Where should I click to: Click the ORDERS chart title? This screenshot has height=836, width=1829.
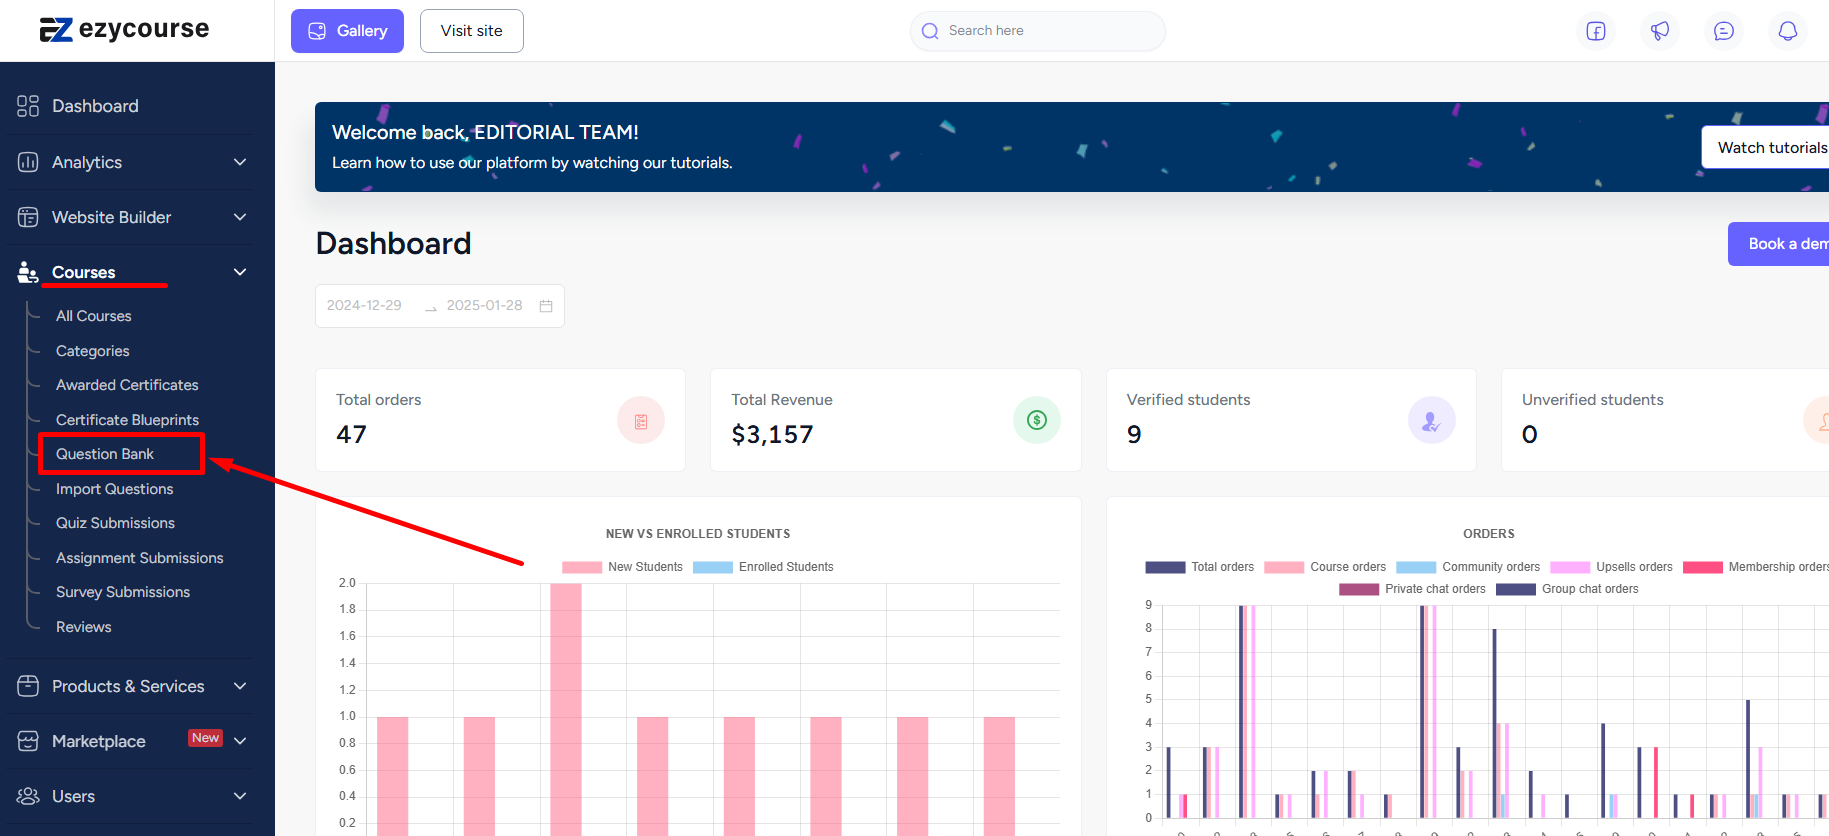click(1489, 534)
